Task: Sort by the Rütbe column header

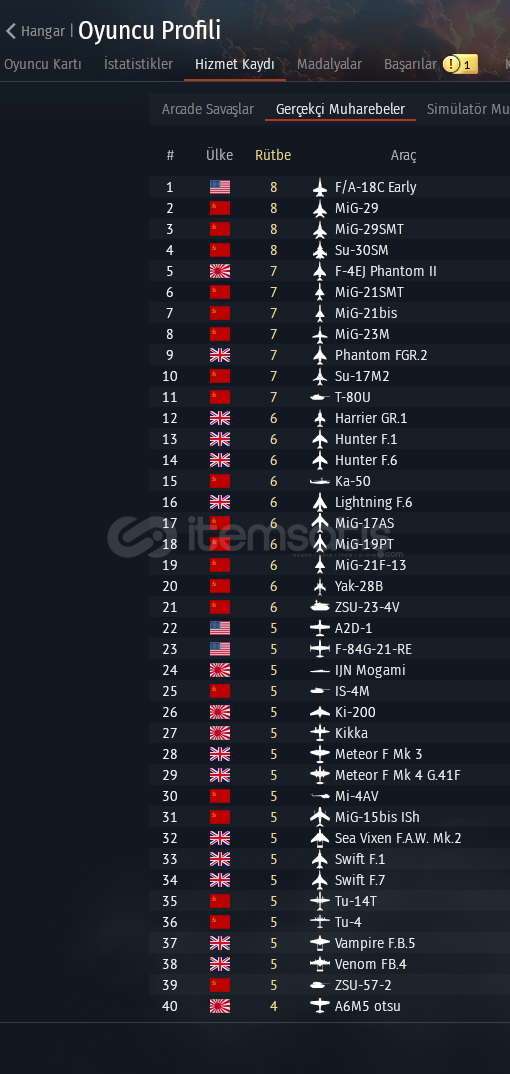Action: [x=273, y=155]
